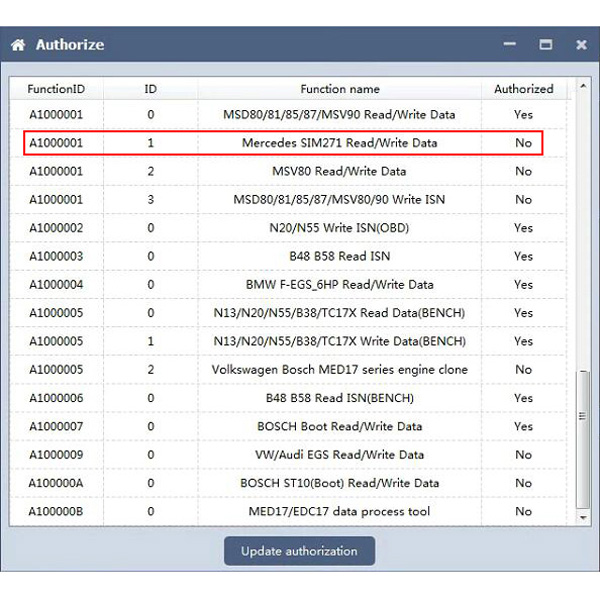
Task: Select BOSCH Boot Read/Write Data row
Action: (288, 426)
